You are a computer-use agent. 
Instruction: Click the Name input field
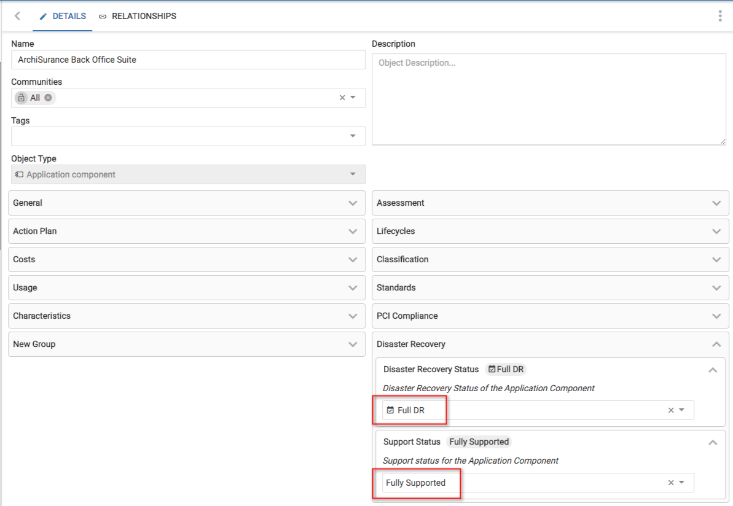tap(188, 60)
